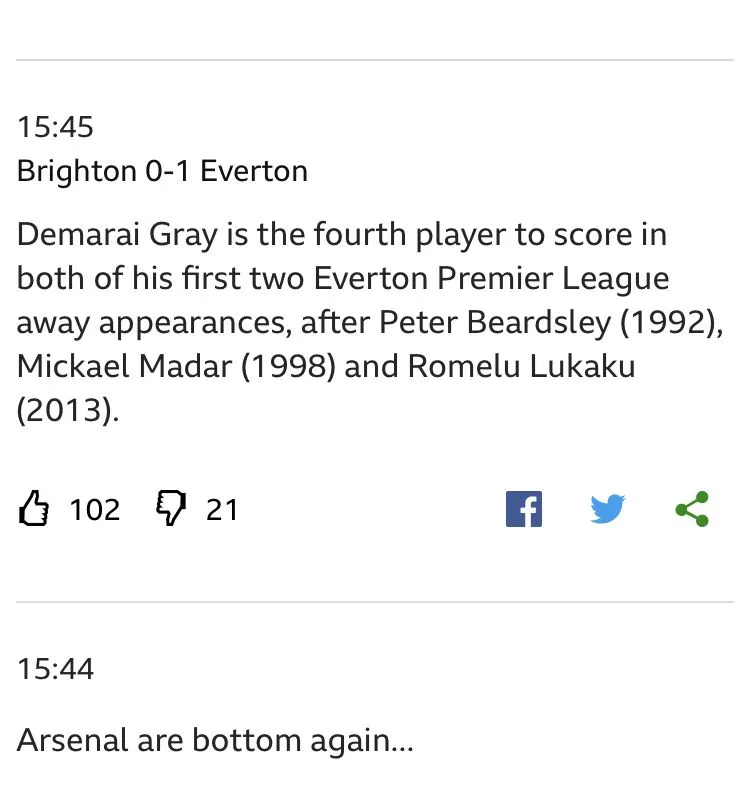Click the phrase 'away appearances' in the post
750x790 pixels.
coord(154,323)
